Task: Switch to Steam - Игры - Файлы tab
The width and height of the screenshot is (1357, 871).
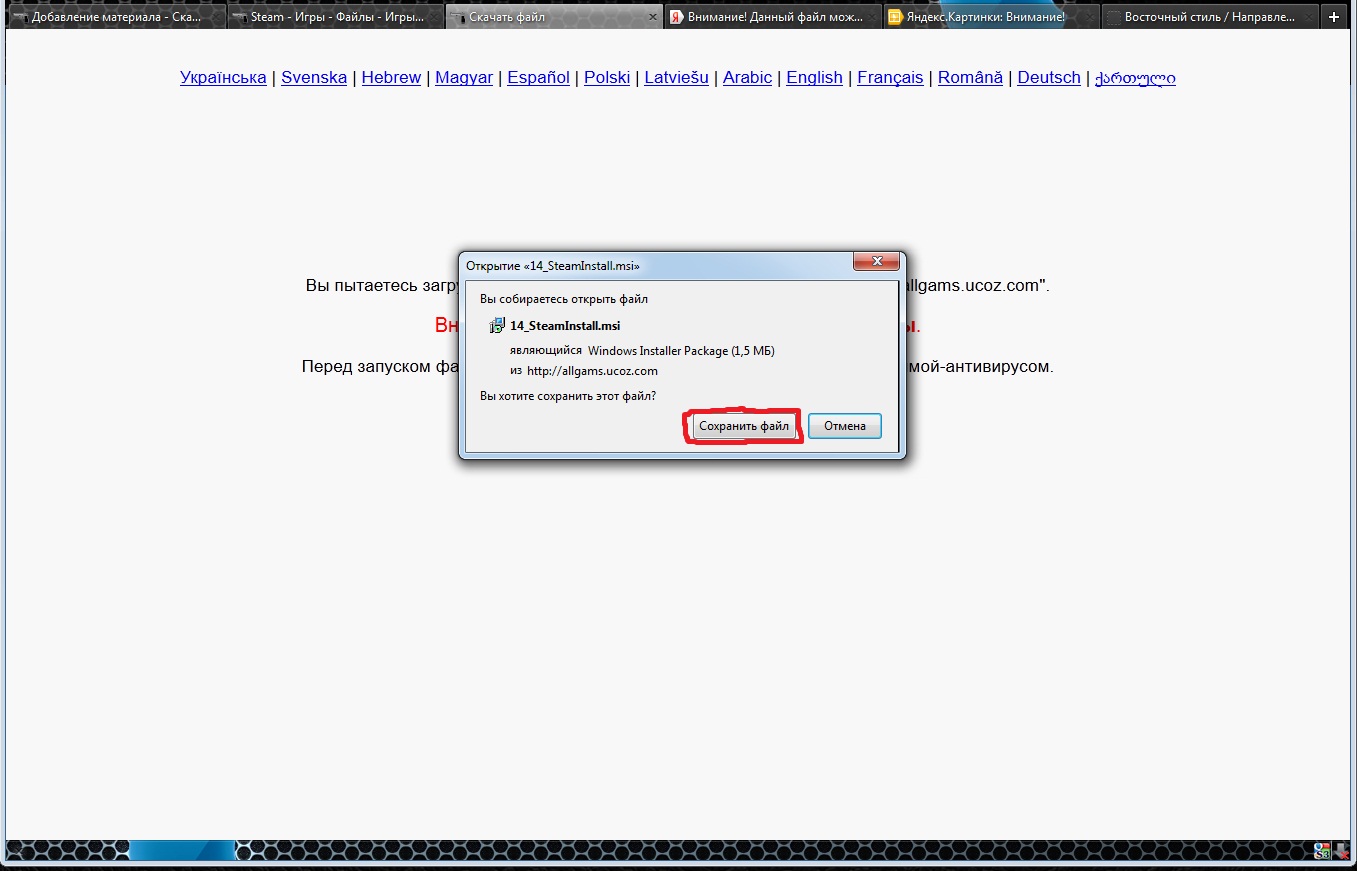Action: [x=335, y=17]
